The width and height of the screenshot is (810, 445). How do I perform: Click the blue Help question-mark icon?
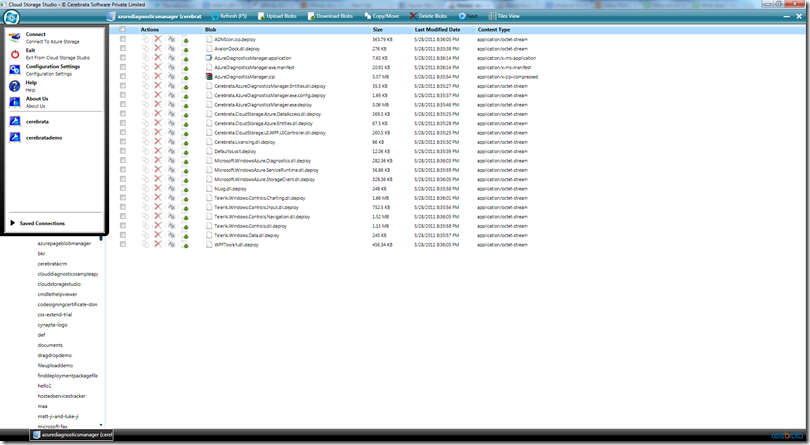[14, 86]
